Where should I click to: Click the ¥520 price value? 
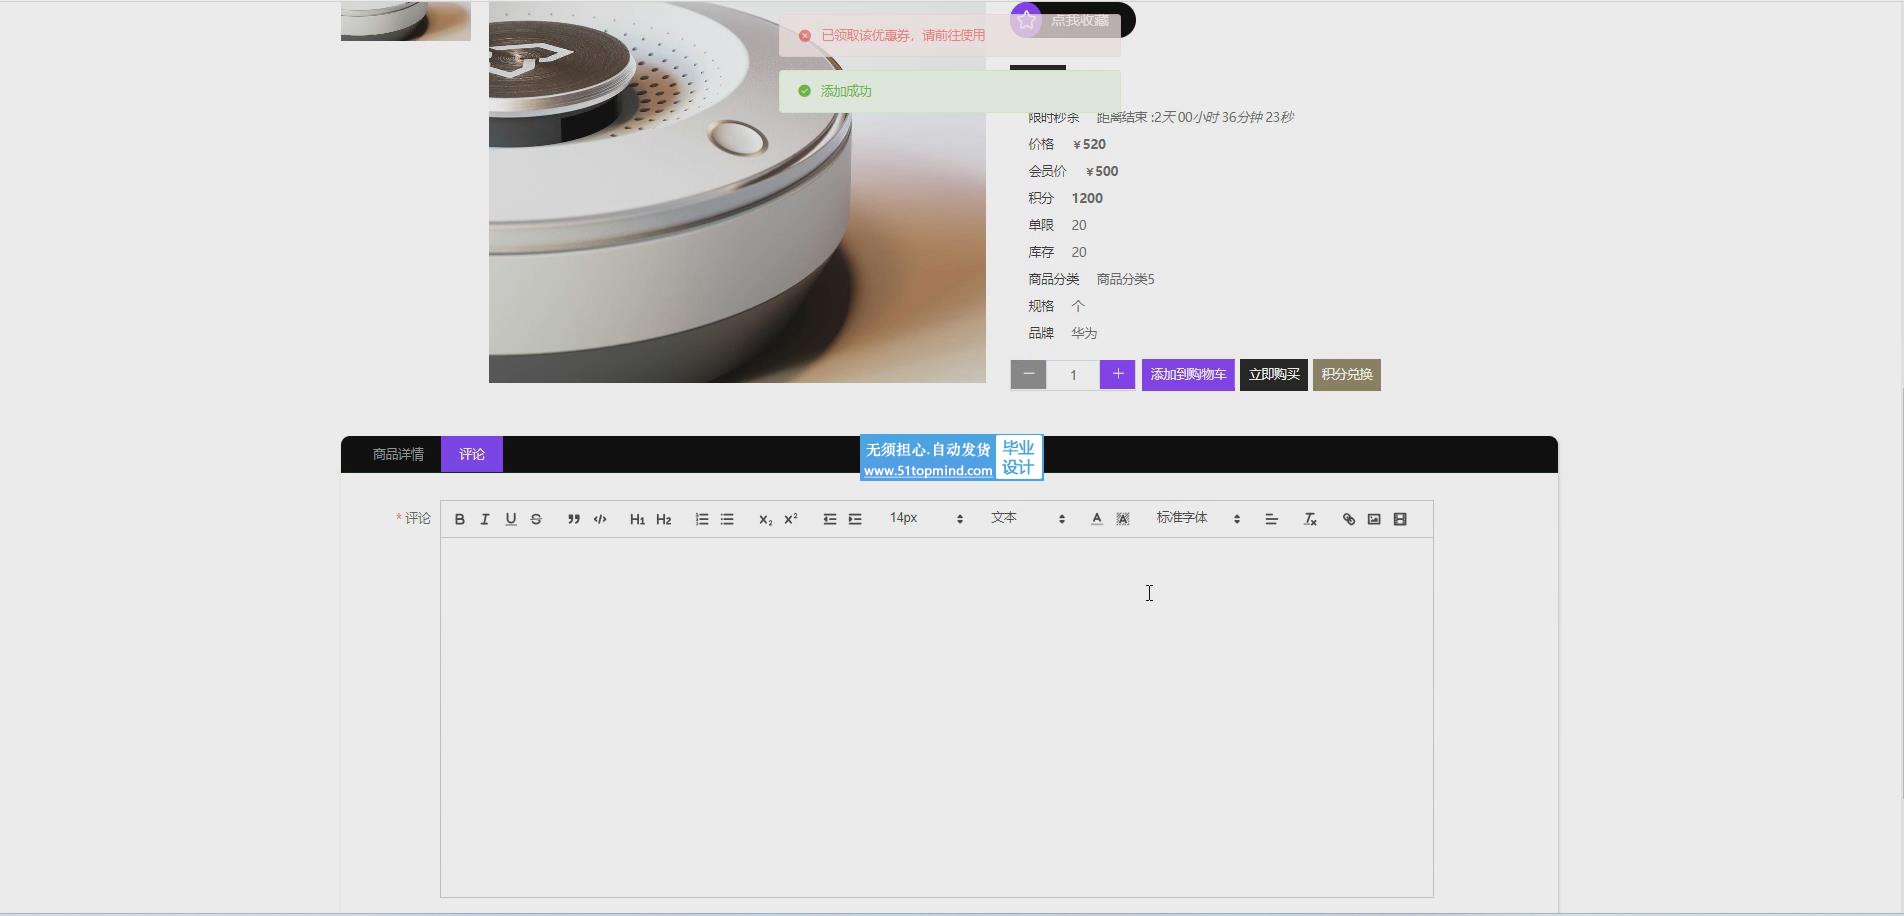1089,144
